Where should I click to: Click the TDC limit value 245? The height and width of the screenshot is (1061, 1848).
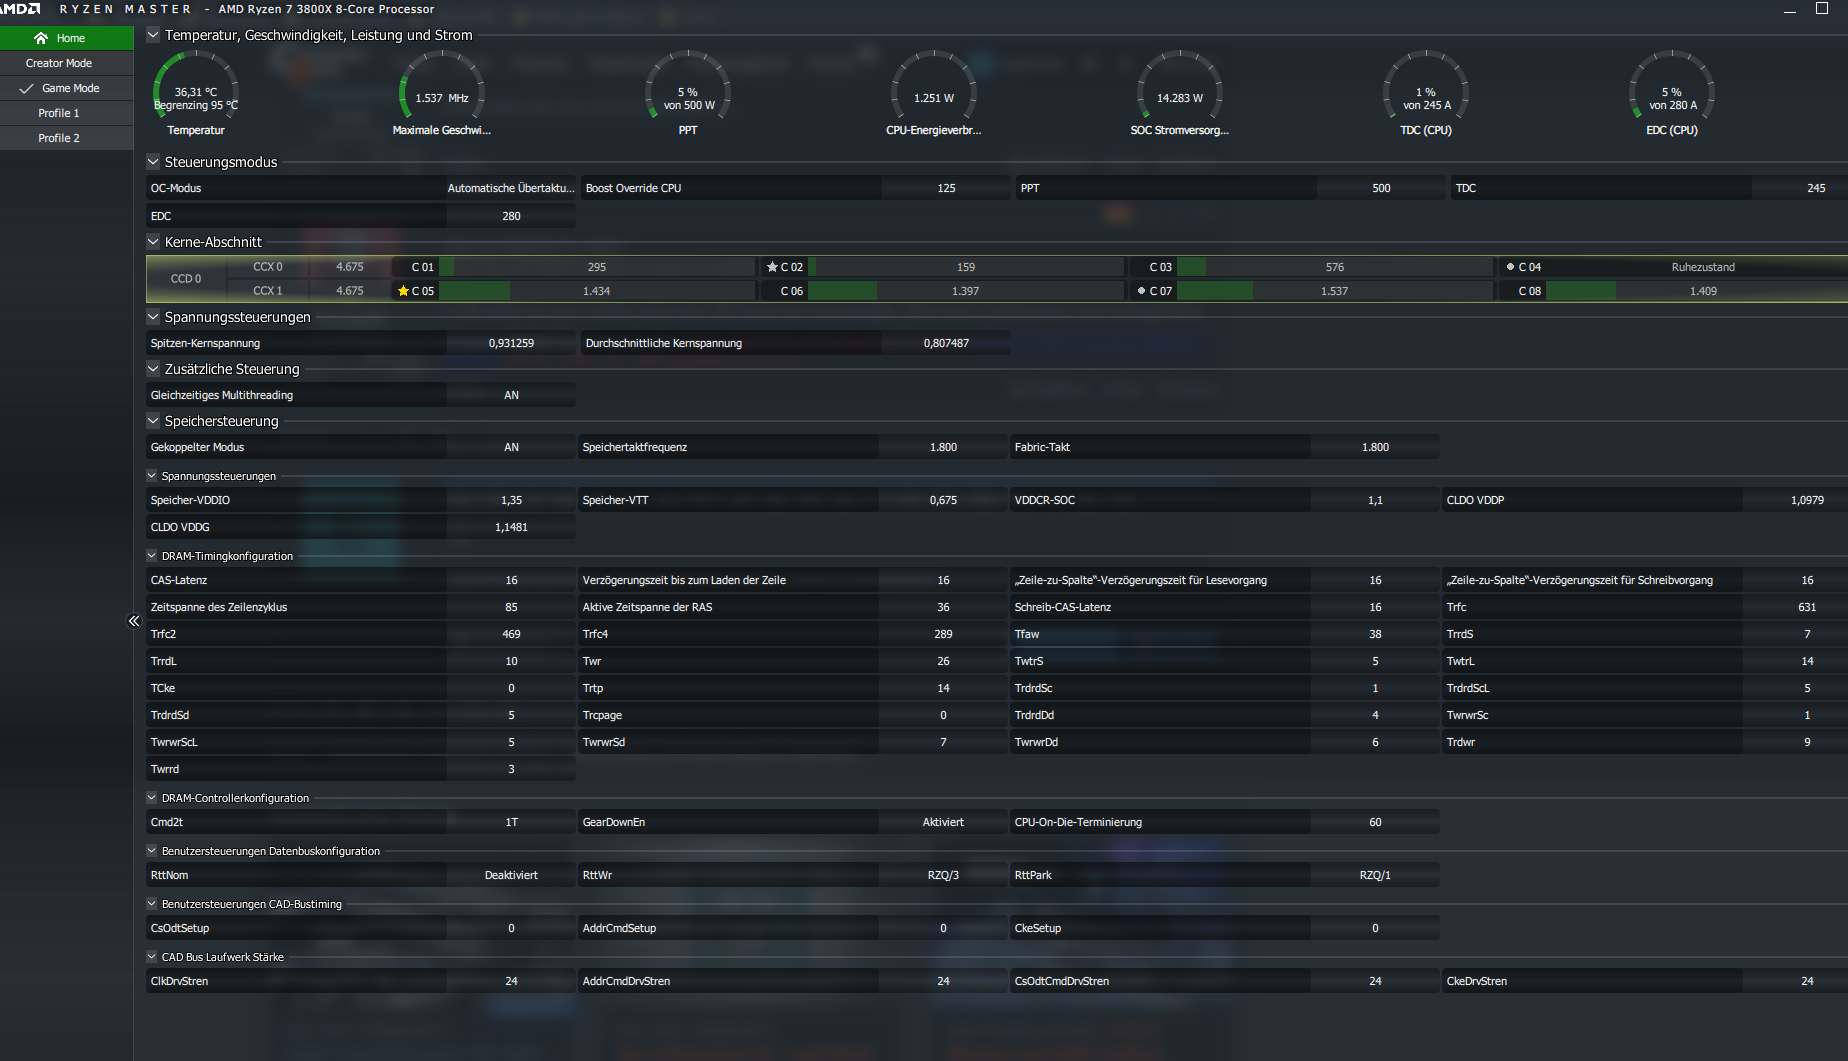click(1800, 188)
